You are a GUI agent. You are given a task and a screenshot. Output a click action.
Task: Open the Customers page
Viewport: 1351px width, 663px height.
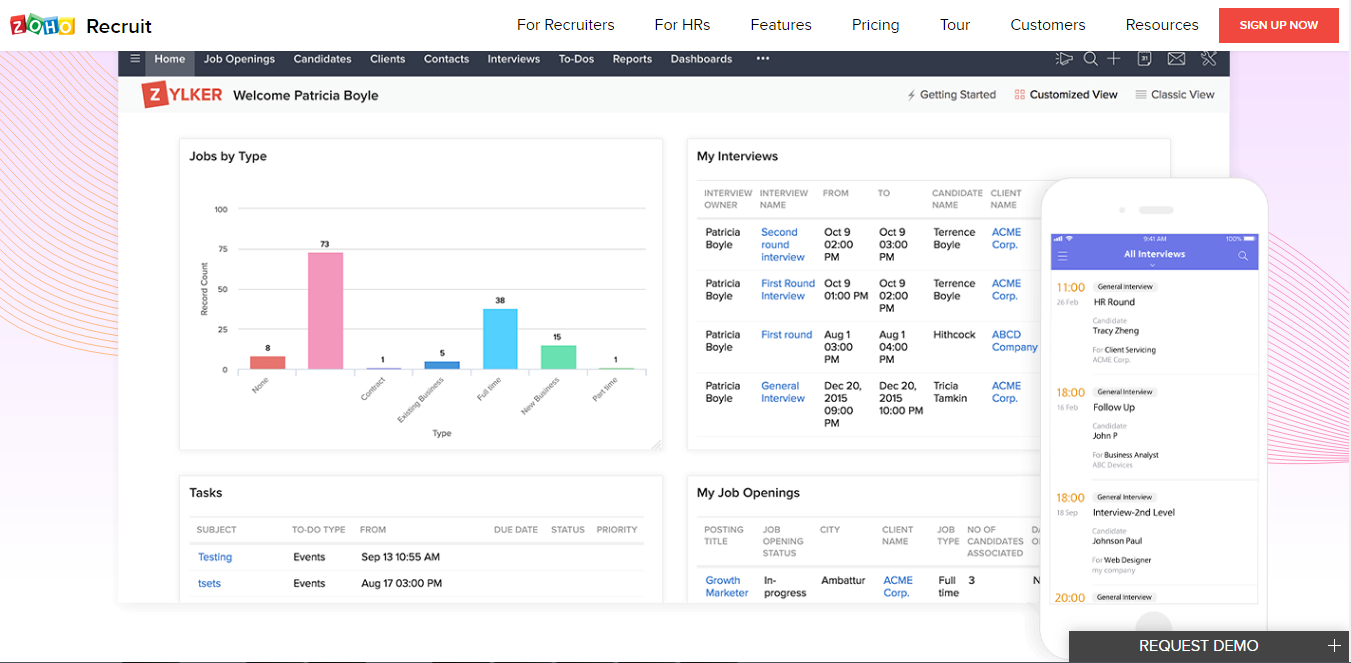click(1048, 25)
